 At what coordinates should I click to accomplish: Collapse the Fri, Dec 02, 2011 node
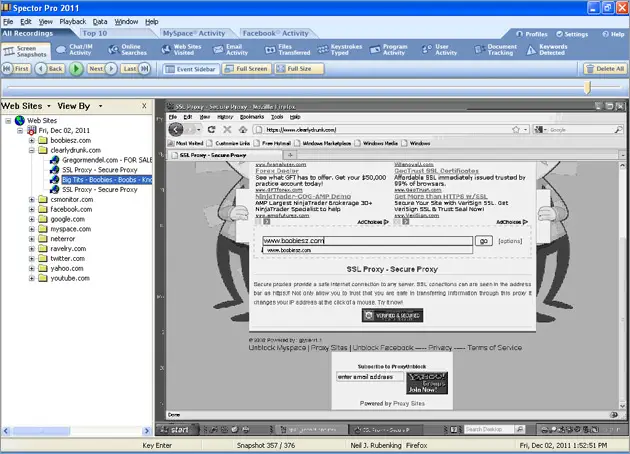tap(20, 131)
